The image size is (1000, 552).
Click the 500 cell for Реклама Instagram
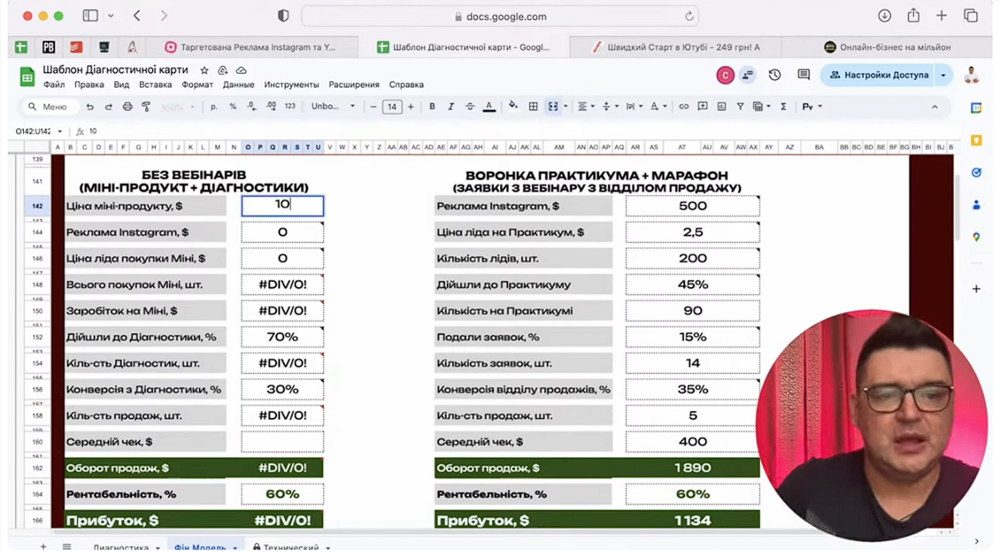[692, 206]
